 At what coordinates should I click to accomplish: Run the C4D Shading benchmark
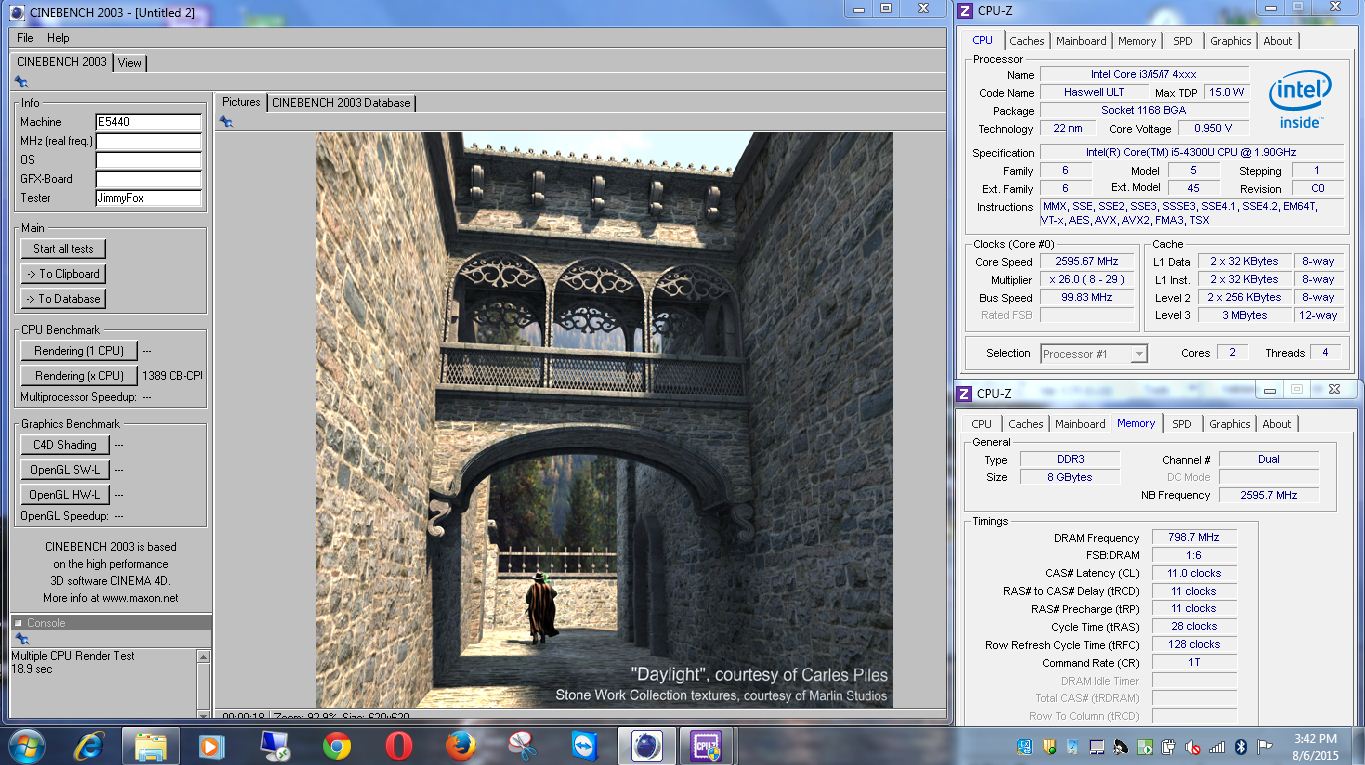tap(64, 445)
